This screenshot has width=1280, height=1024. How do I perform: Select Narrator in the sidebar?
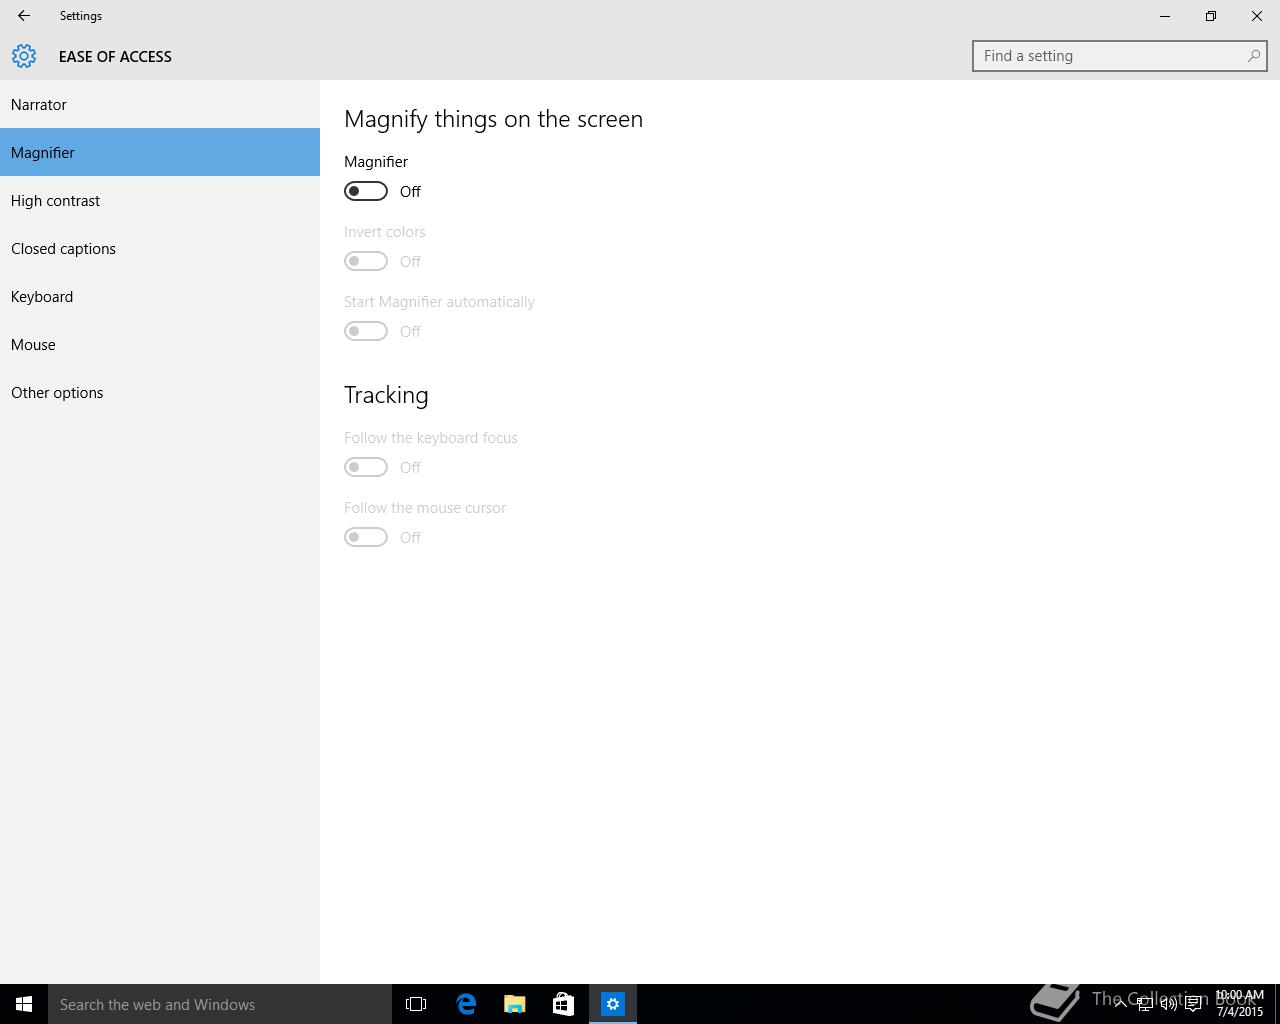pyautogui.click(x=160, y=104)
